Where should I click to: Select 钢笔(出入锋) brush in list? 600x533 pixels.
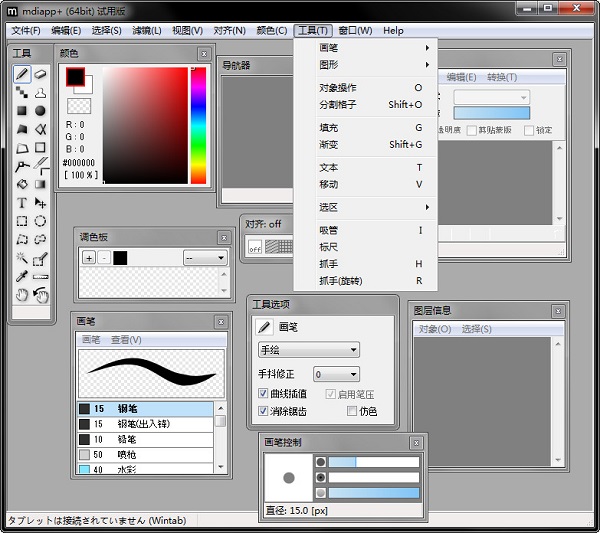tap(145, 424)
